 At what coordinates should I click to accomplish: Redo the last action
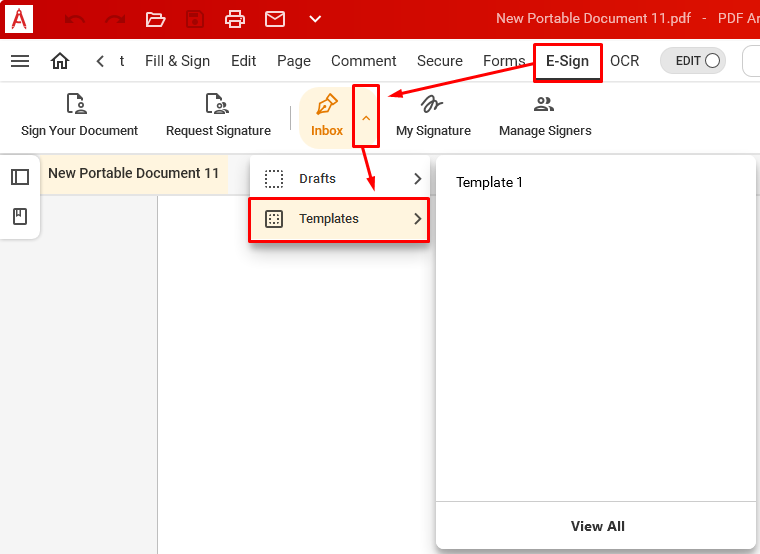pos(115,19)
